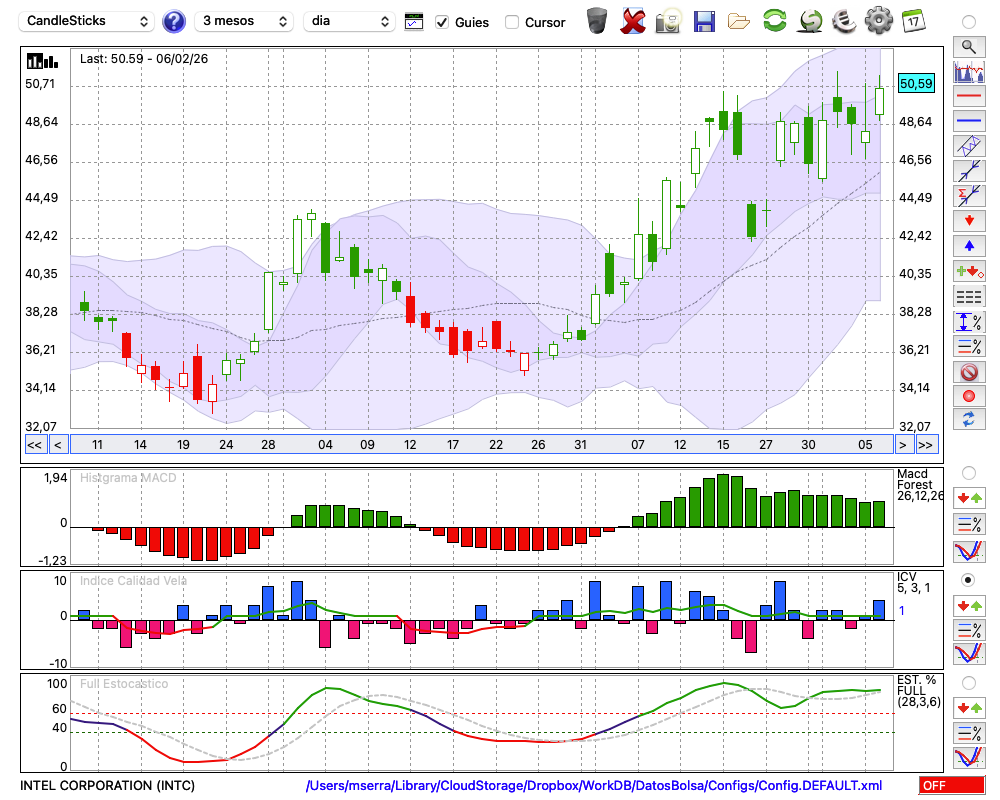Image resolution: width=1000 pixels, height=800 pixels.
Task: Open settings with the gear icon
Action: coord(878,21)
